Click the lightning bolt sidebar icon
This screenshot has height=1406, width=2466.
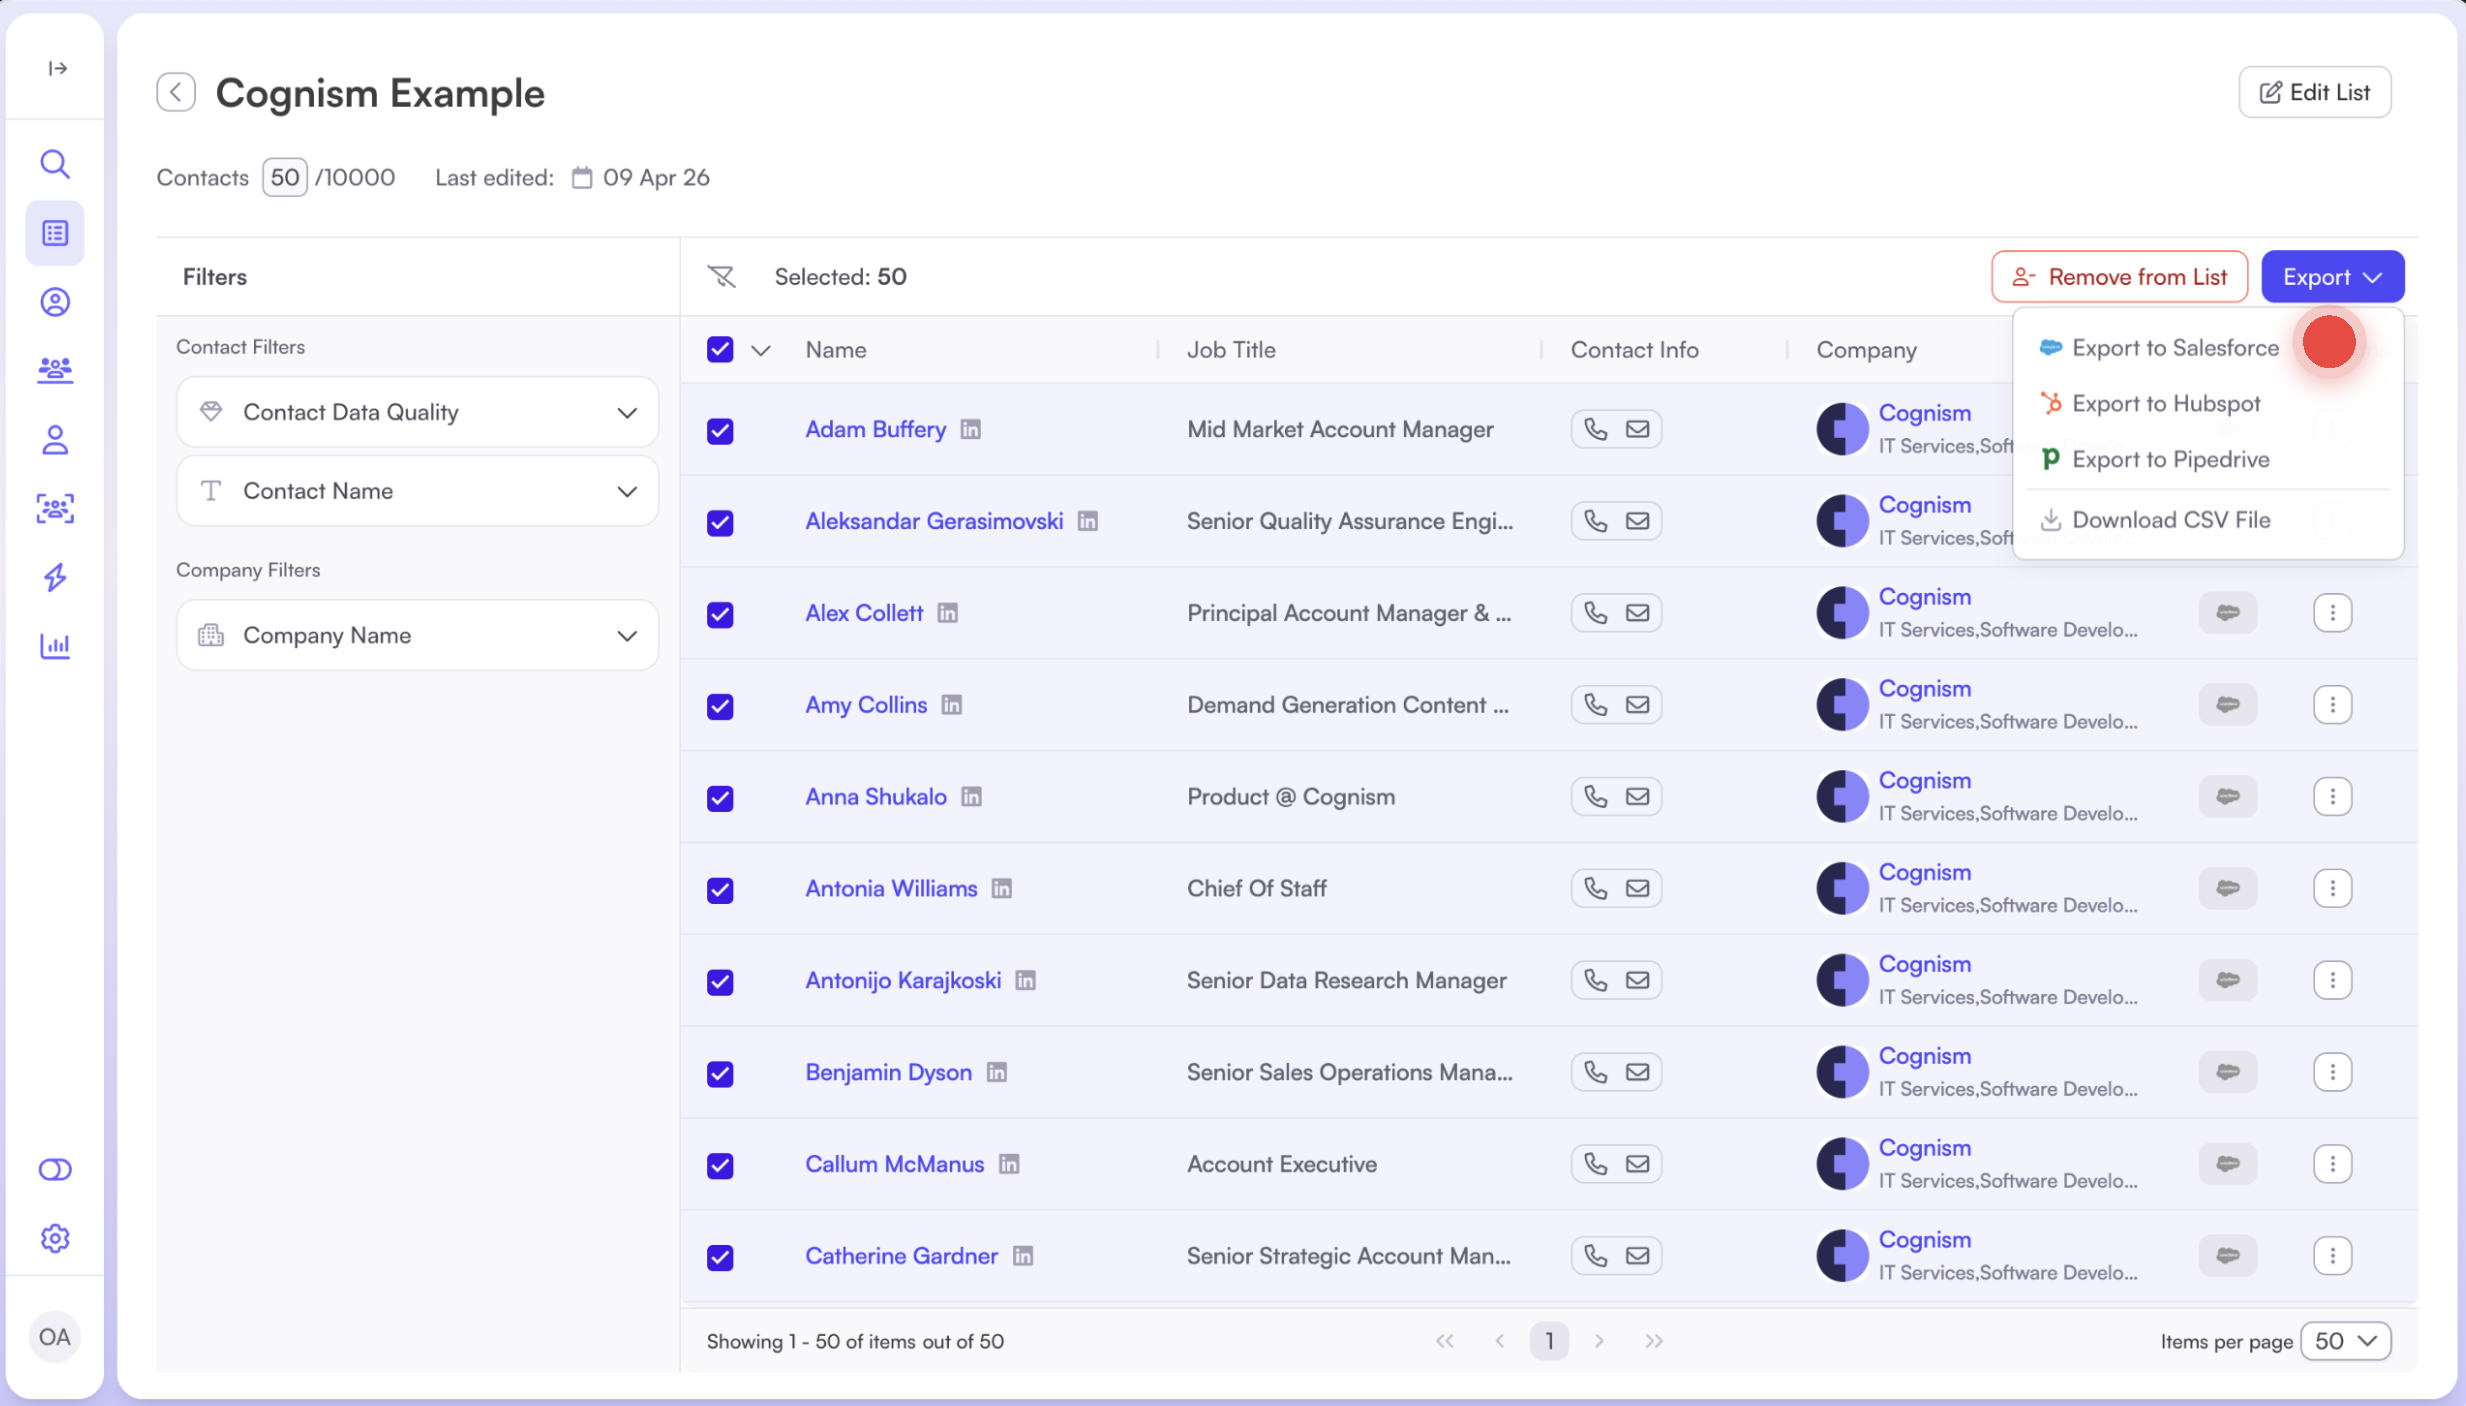pyautogui.click(x=55, y=577)
